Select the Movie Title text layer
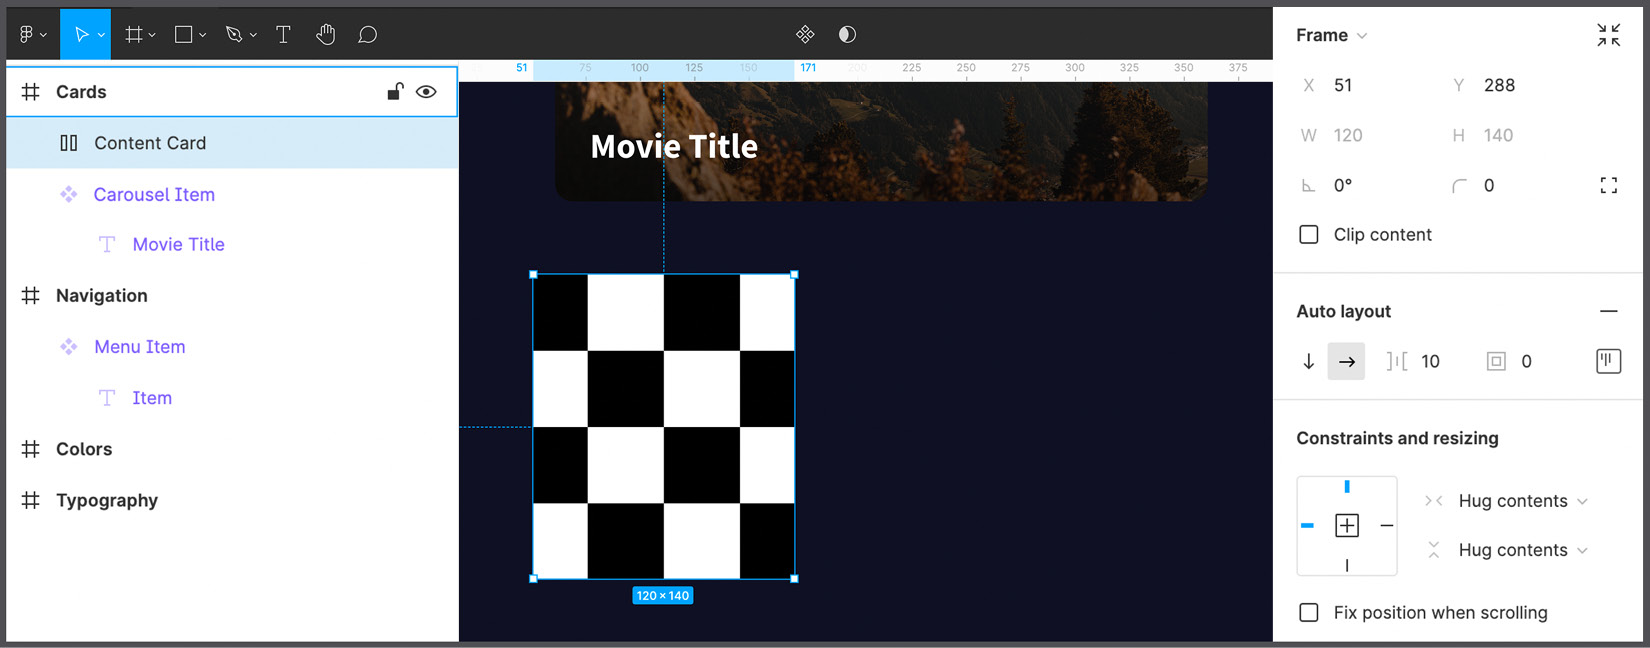The image size is (1650, 648). (x=232, y=244)
